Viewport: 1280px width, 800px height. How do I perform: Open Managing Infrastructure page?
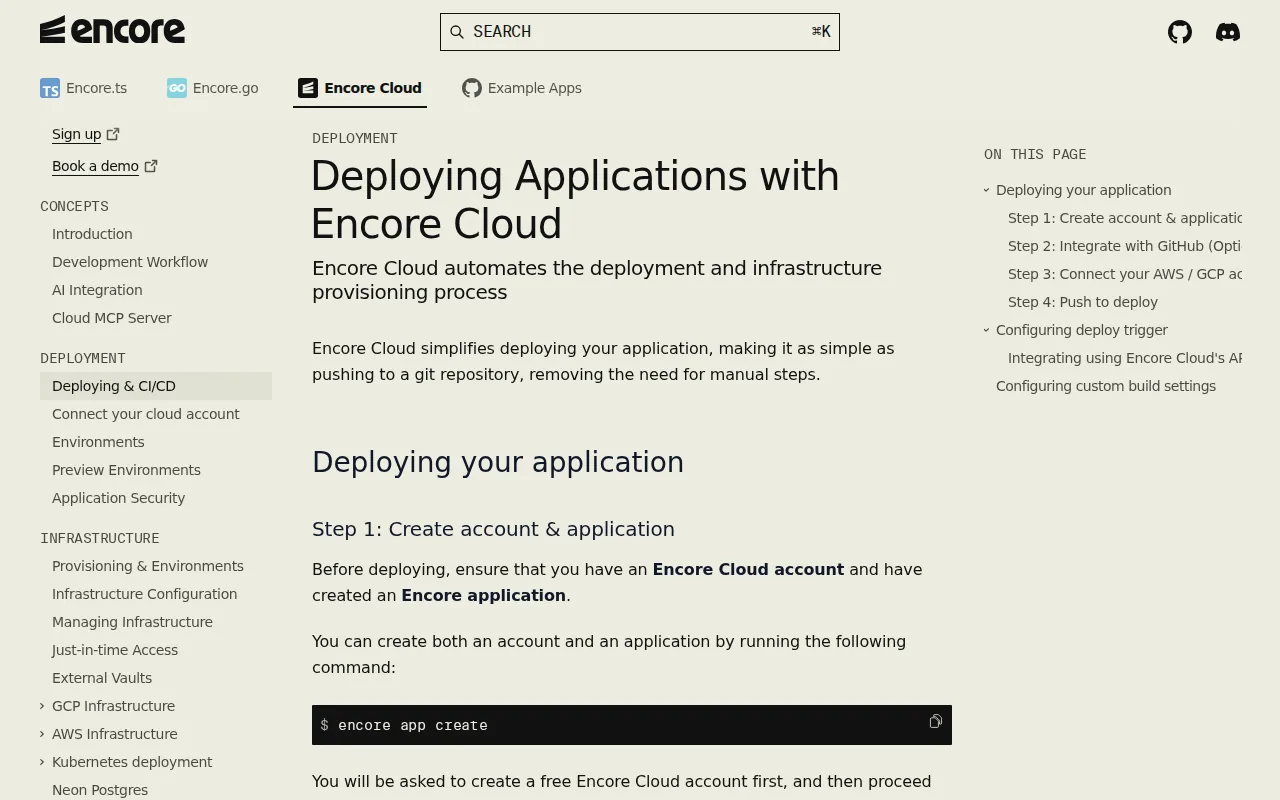click(132, 622)
